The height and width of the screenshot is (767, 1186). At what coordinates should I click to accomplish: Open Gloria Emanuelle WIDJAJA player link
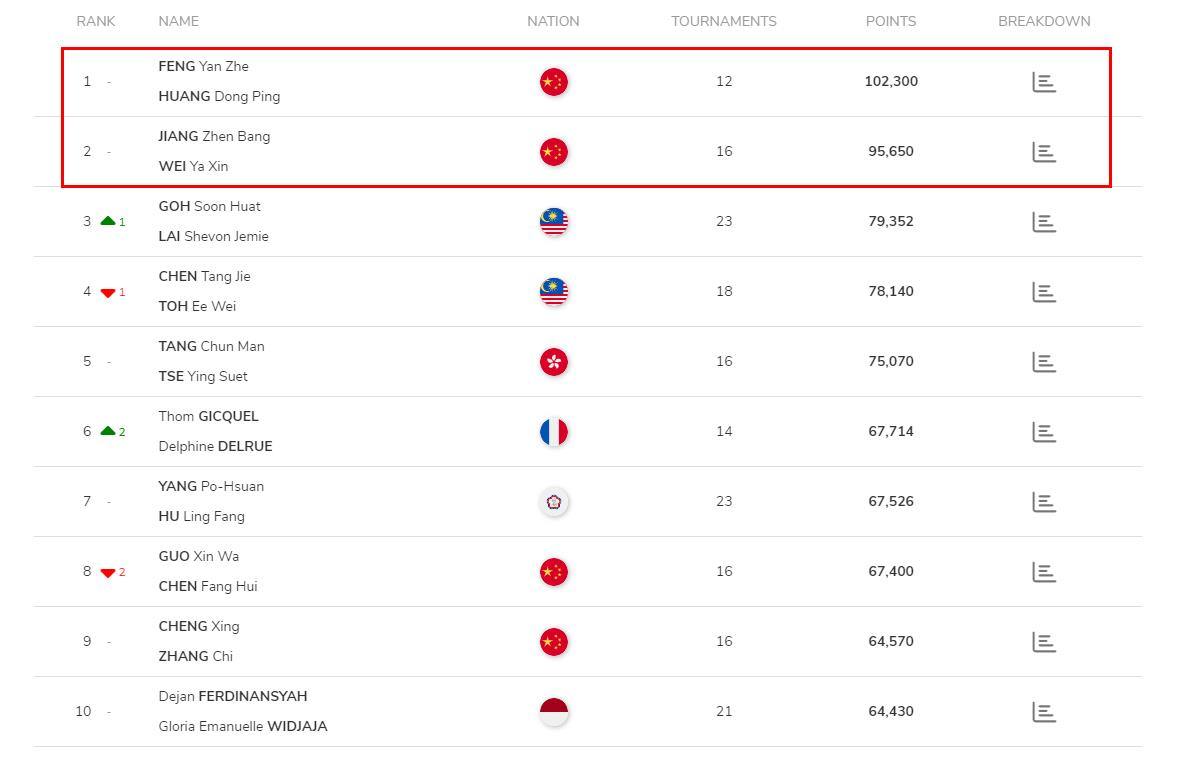point(243,726)
